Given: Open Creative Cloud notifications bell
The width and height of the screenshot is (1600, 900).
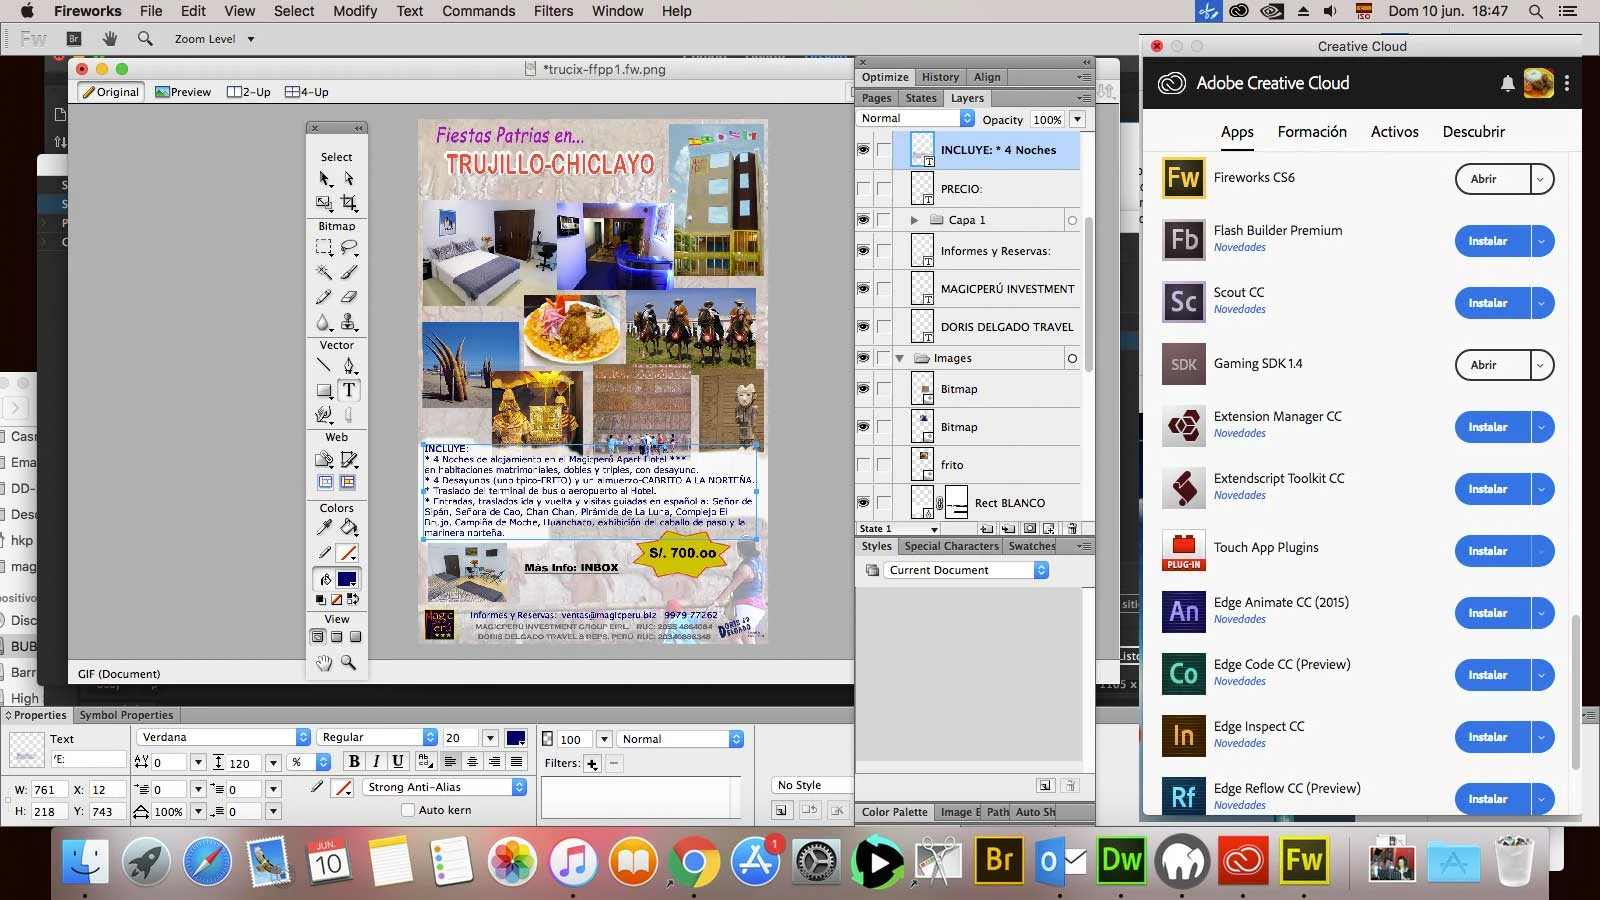Looking at the screenshot, I should pos(1508,84).
